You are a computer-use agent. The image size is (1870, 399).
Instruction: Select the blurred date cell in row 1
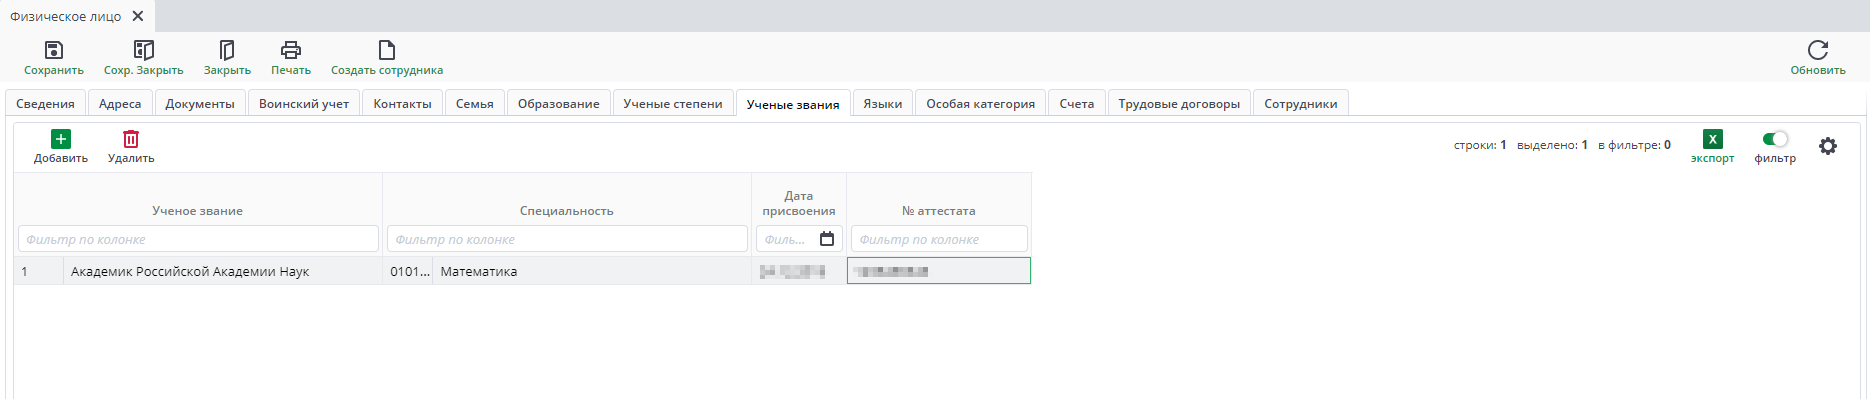(x=799, y=271)
